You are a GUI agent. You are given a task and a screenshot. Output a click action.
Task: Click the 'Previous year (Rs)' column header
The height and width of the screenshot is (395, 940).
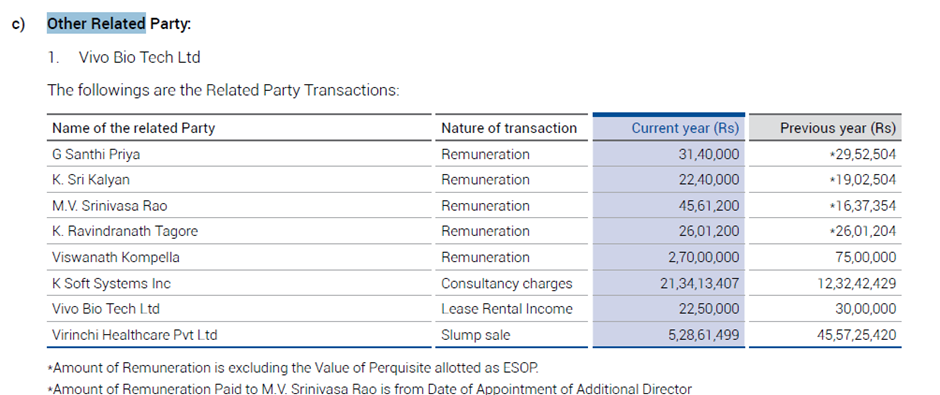[x=838, y=128]
